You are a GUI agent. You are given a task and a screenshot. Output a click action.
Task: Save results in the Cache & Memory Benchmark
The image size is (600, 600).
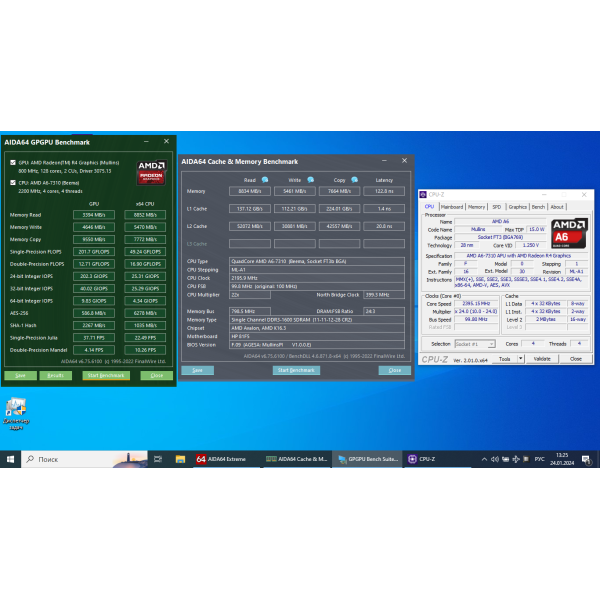[197, 370]
